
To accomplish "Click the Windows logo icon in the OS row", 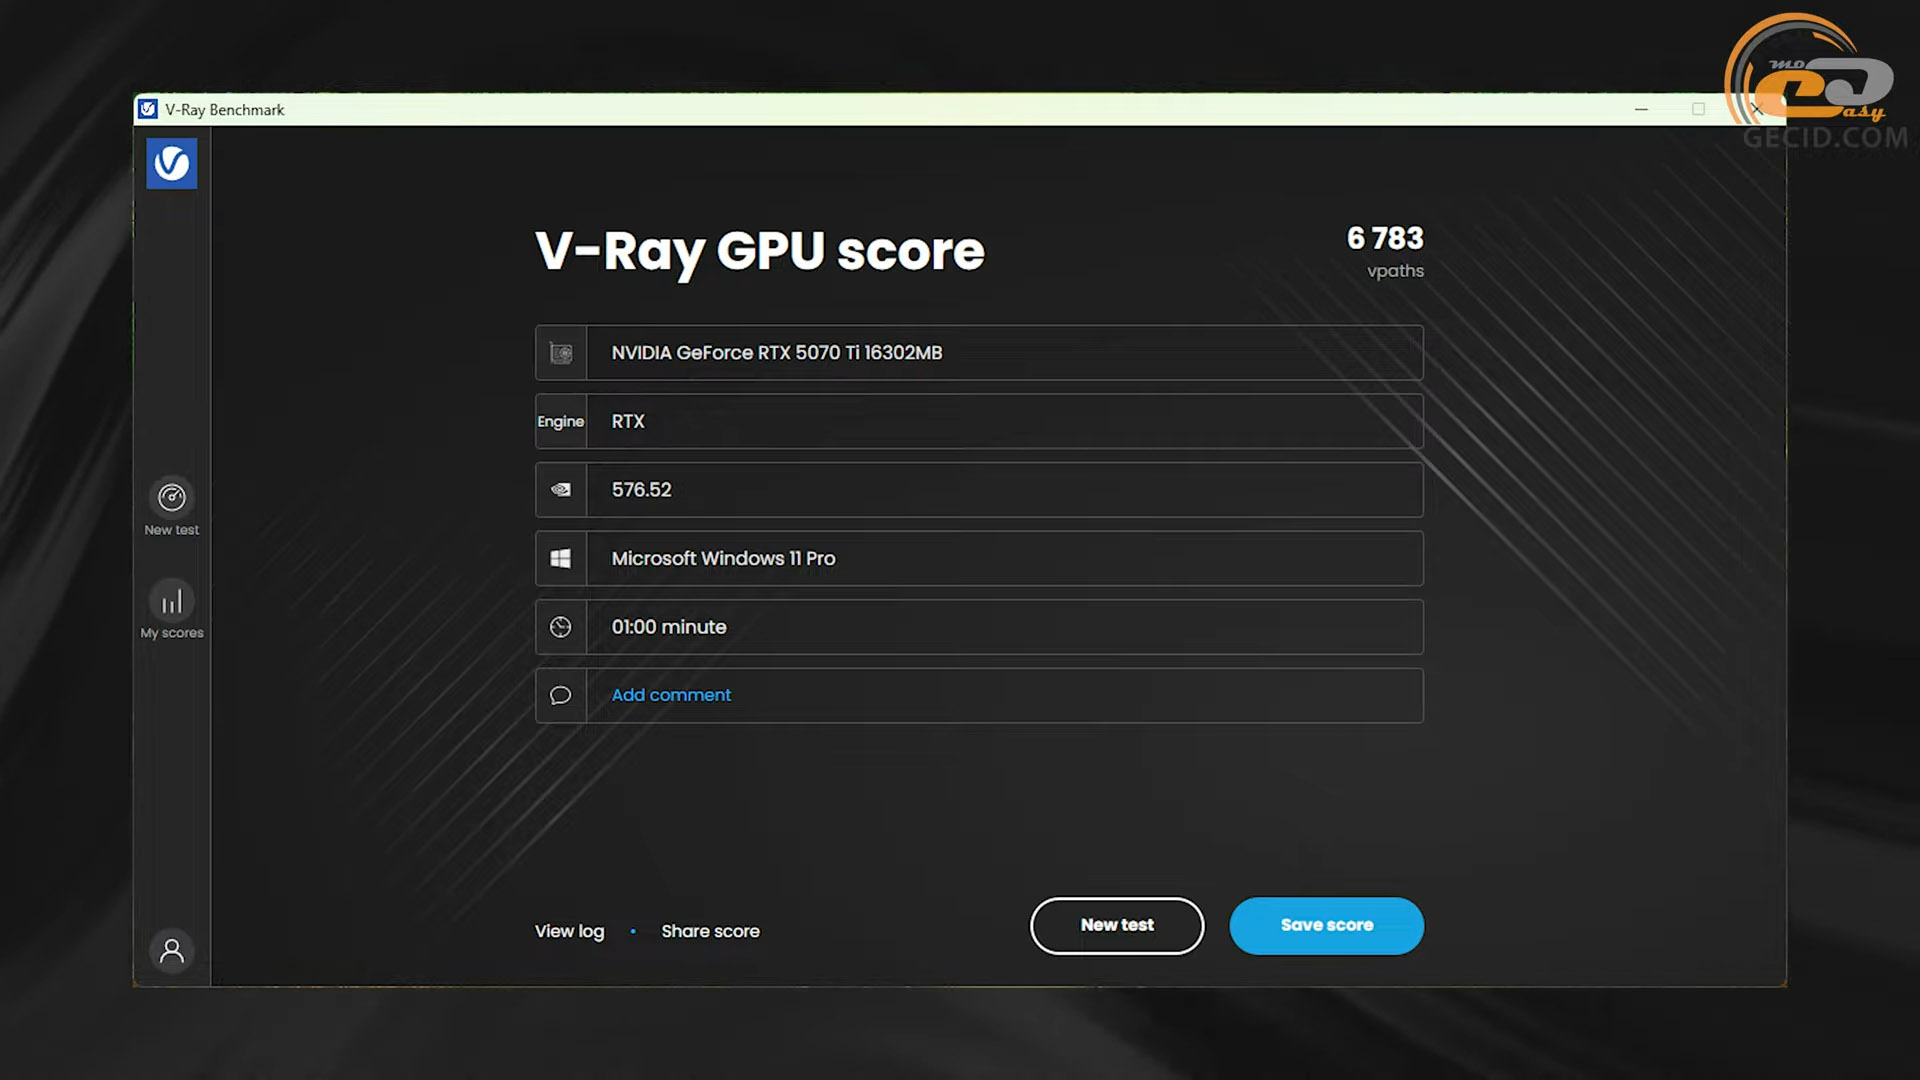I will pos(561,559).
